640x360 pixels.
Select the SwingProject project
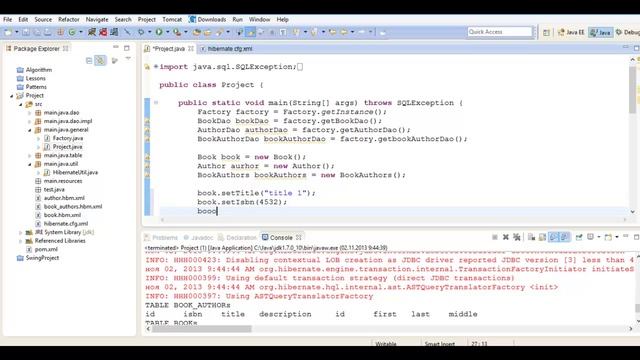(x=42, y=258)
